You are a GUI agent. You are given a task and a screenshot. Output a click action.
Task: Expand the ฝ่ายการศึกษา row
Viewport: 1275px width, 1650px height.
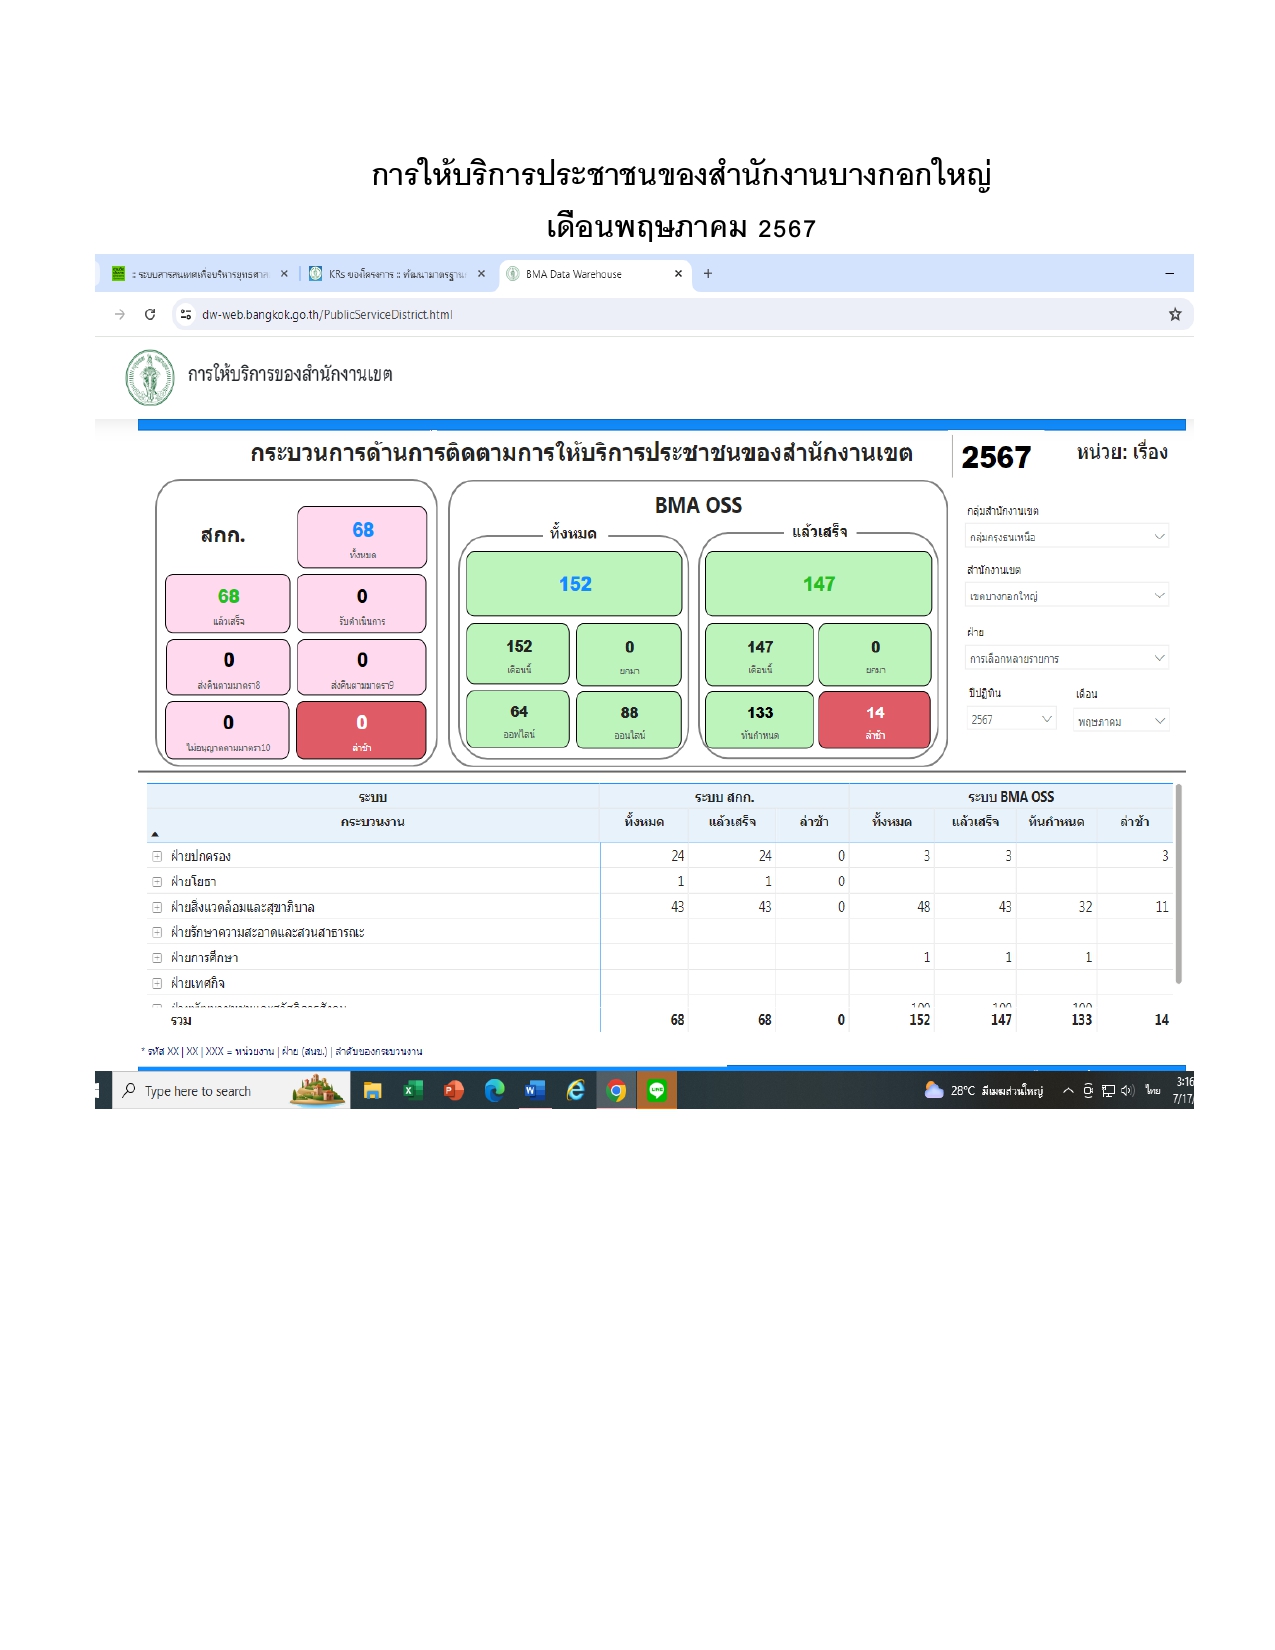coord(157,958)
